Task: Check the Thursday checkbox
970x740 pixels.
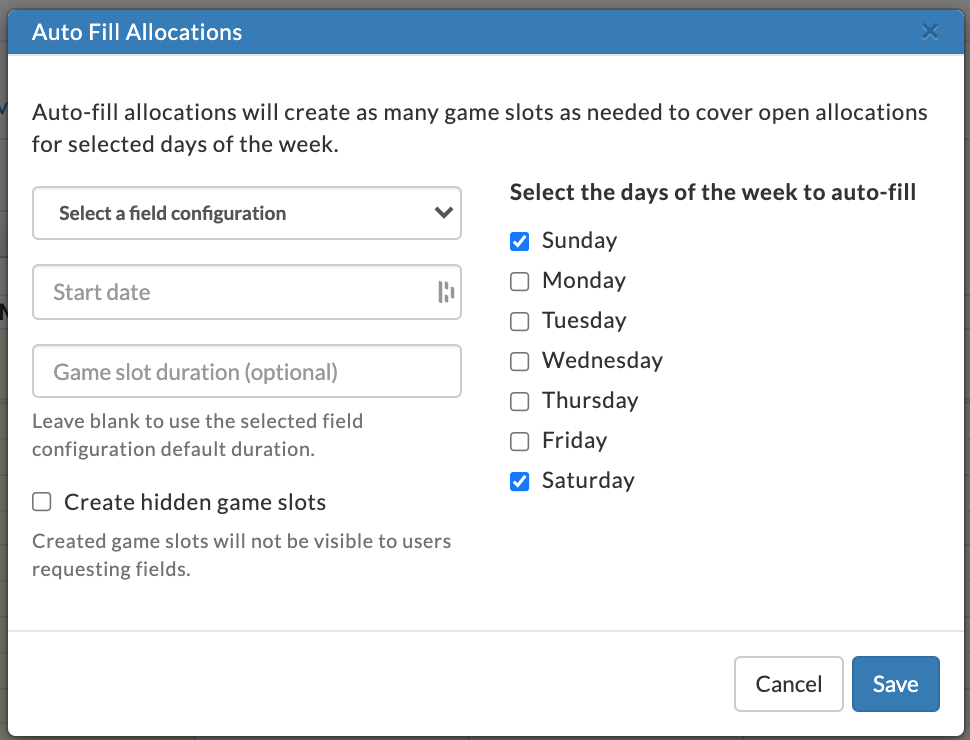Action: 520,401
